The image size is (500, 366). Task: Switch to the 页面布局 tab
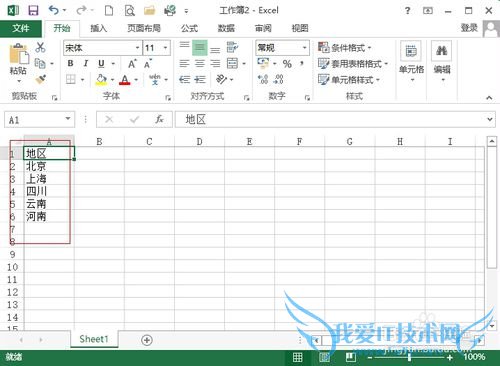[144, 29]
